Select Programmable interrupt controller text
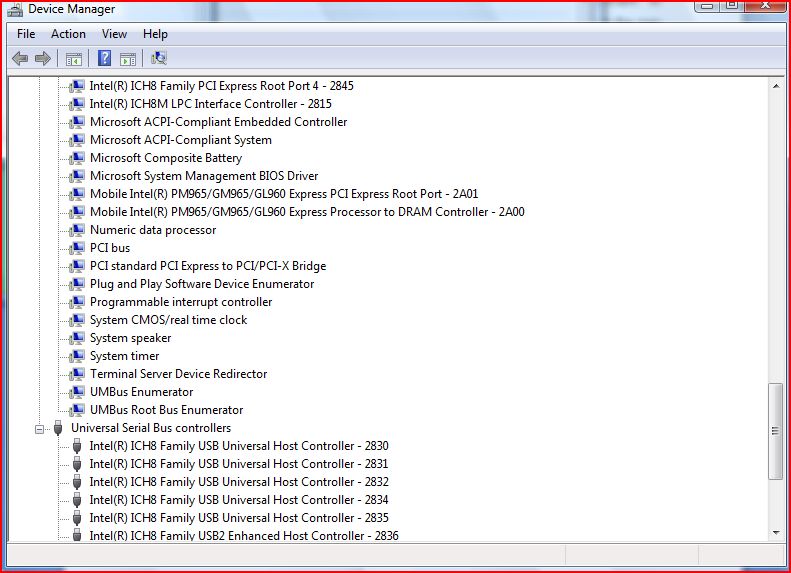The image size is (791, 573). [x=181, y=302]
